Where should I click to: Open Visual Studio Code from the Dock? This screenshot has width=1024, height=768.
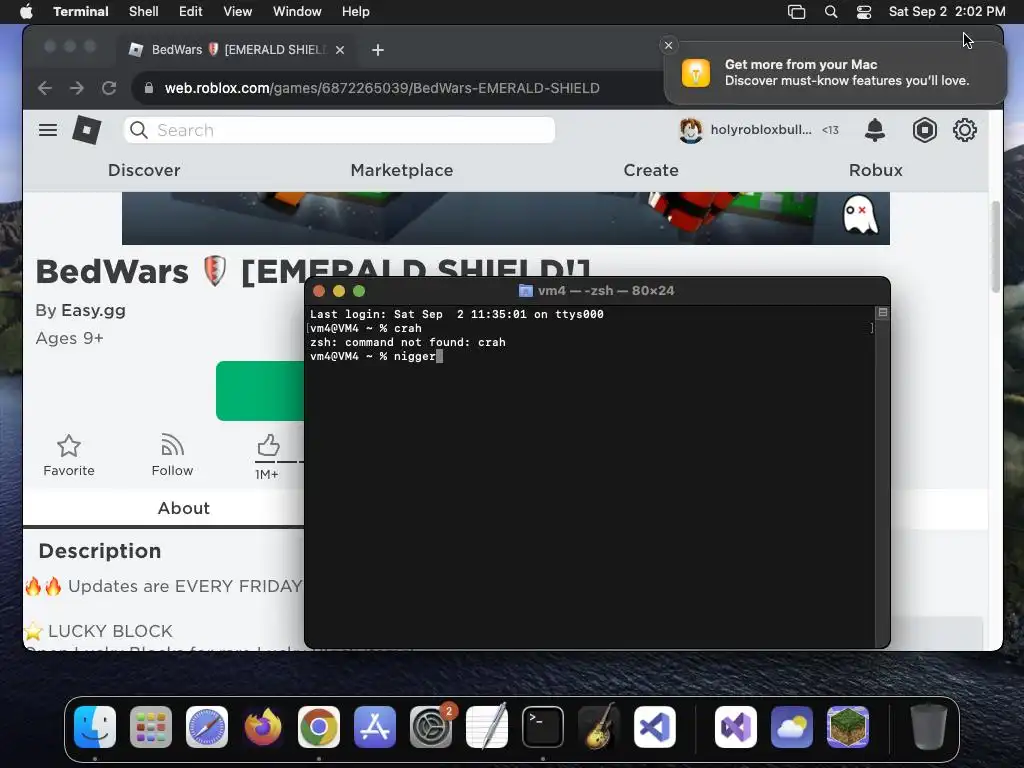(x=654, y=727)
